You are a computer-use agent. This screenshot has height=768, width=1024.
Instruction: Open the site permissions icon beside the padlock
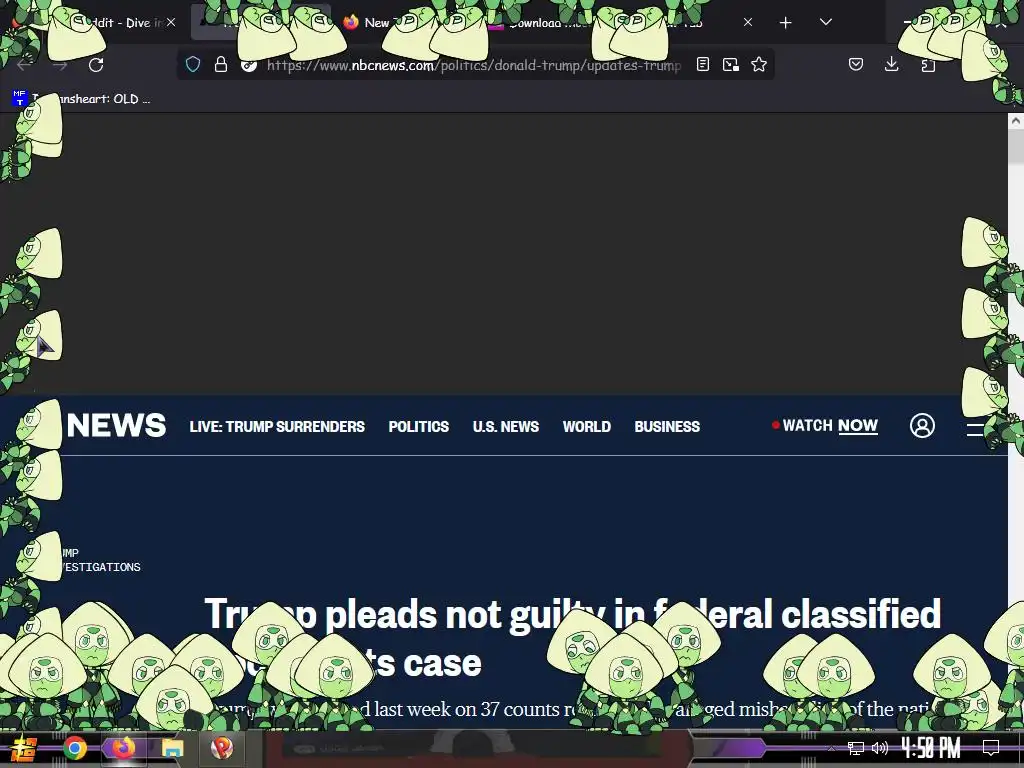click(x=249, y=65)
